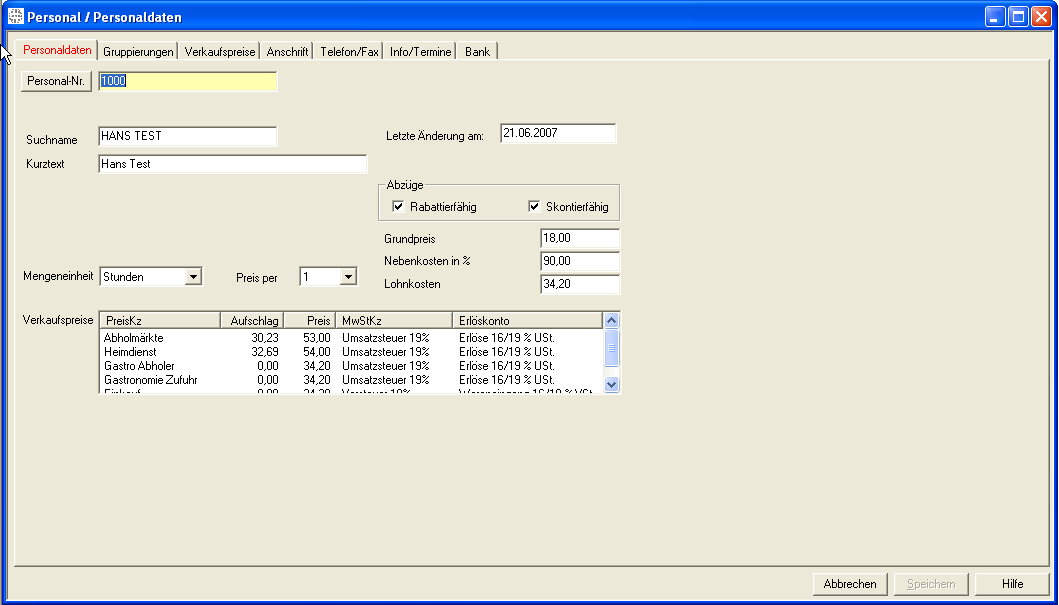Go to the Telefon/Fax tab
The width and height of the screenshot is (1059, 605).
[x=349, y=51]
